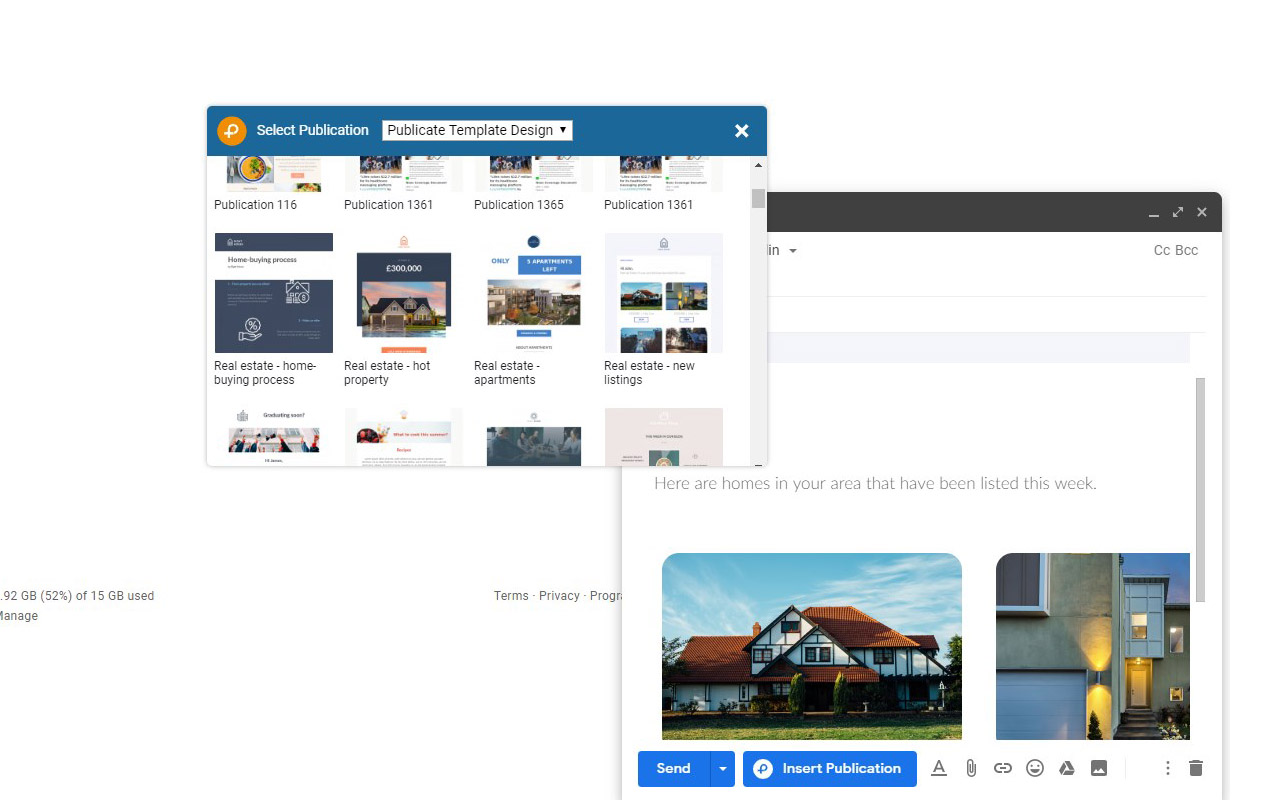Open the Terms link in the footer
Viewport: 1280px width, 800px height.
(511, 596)
